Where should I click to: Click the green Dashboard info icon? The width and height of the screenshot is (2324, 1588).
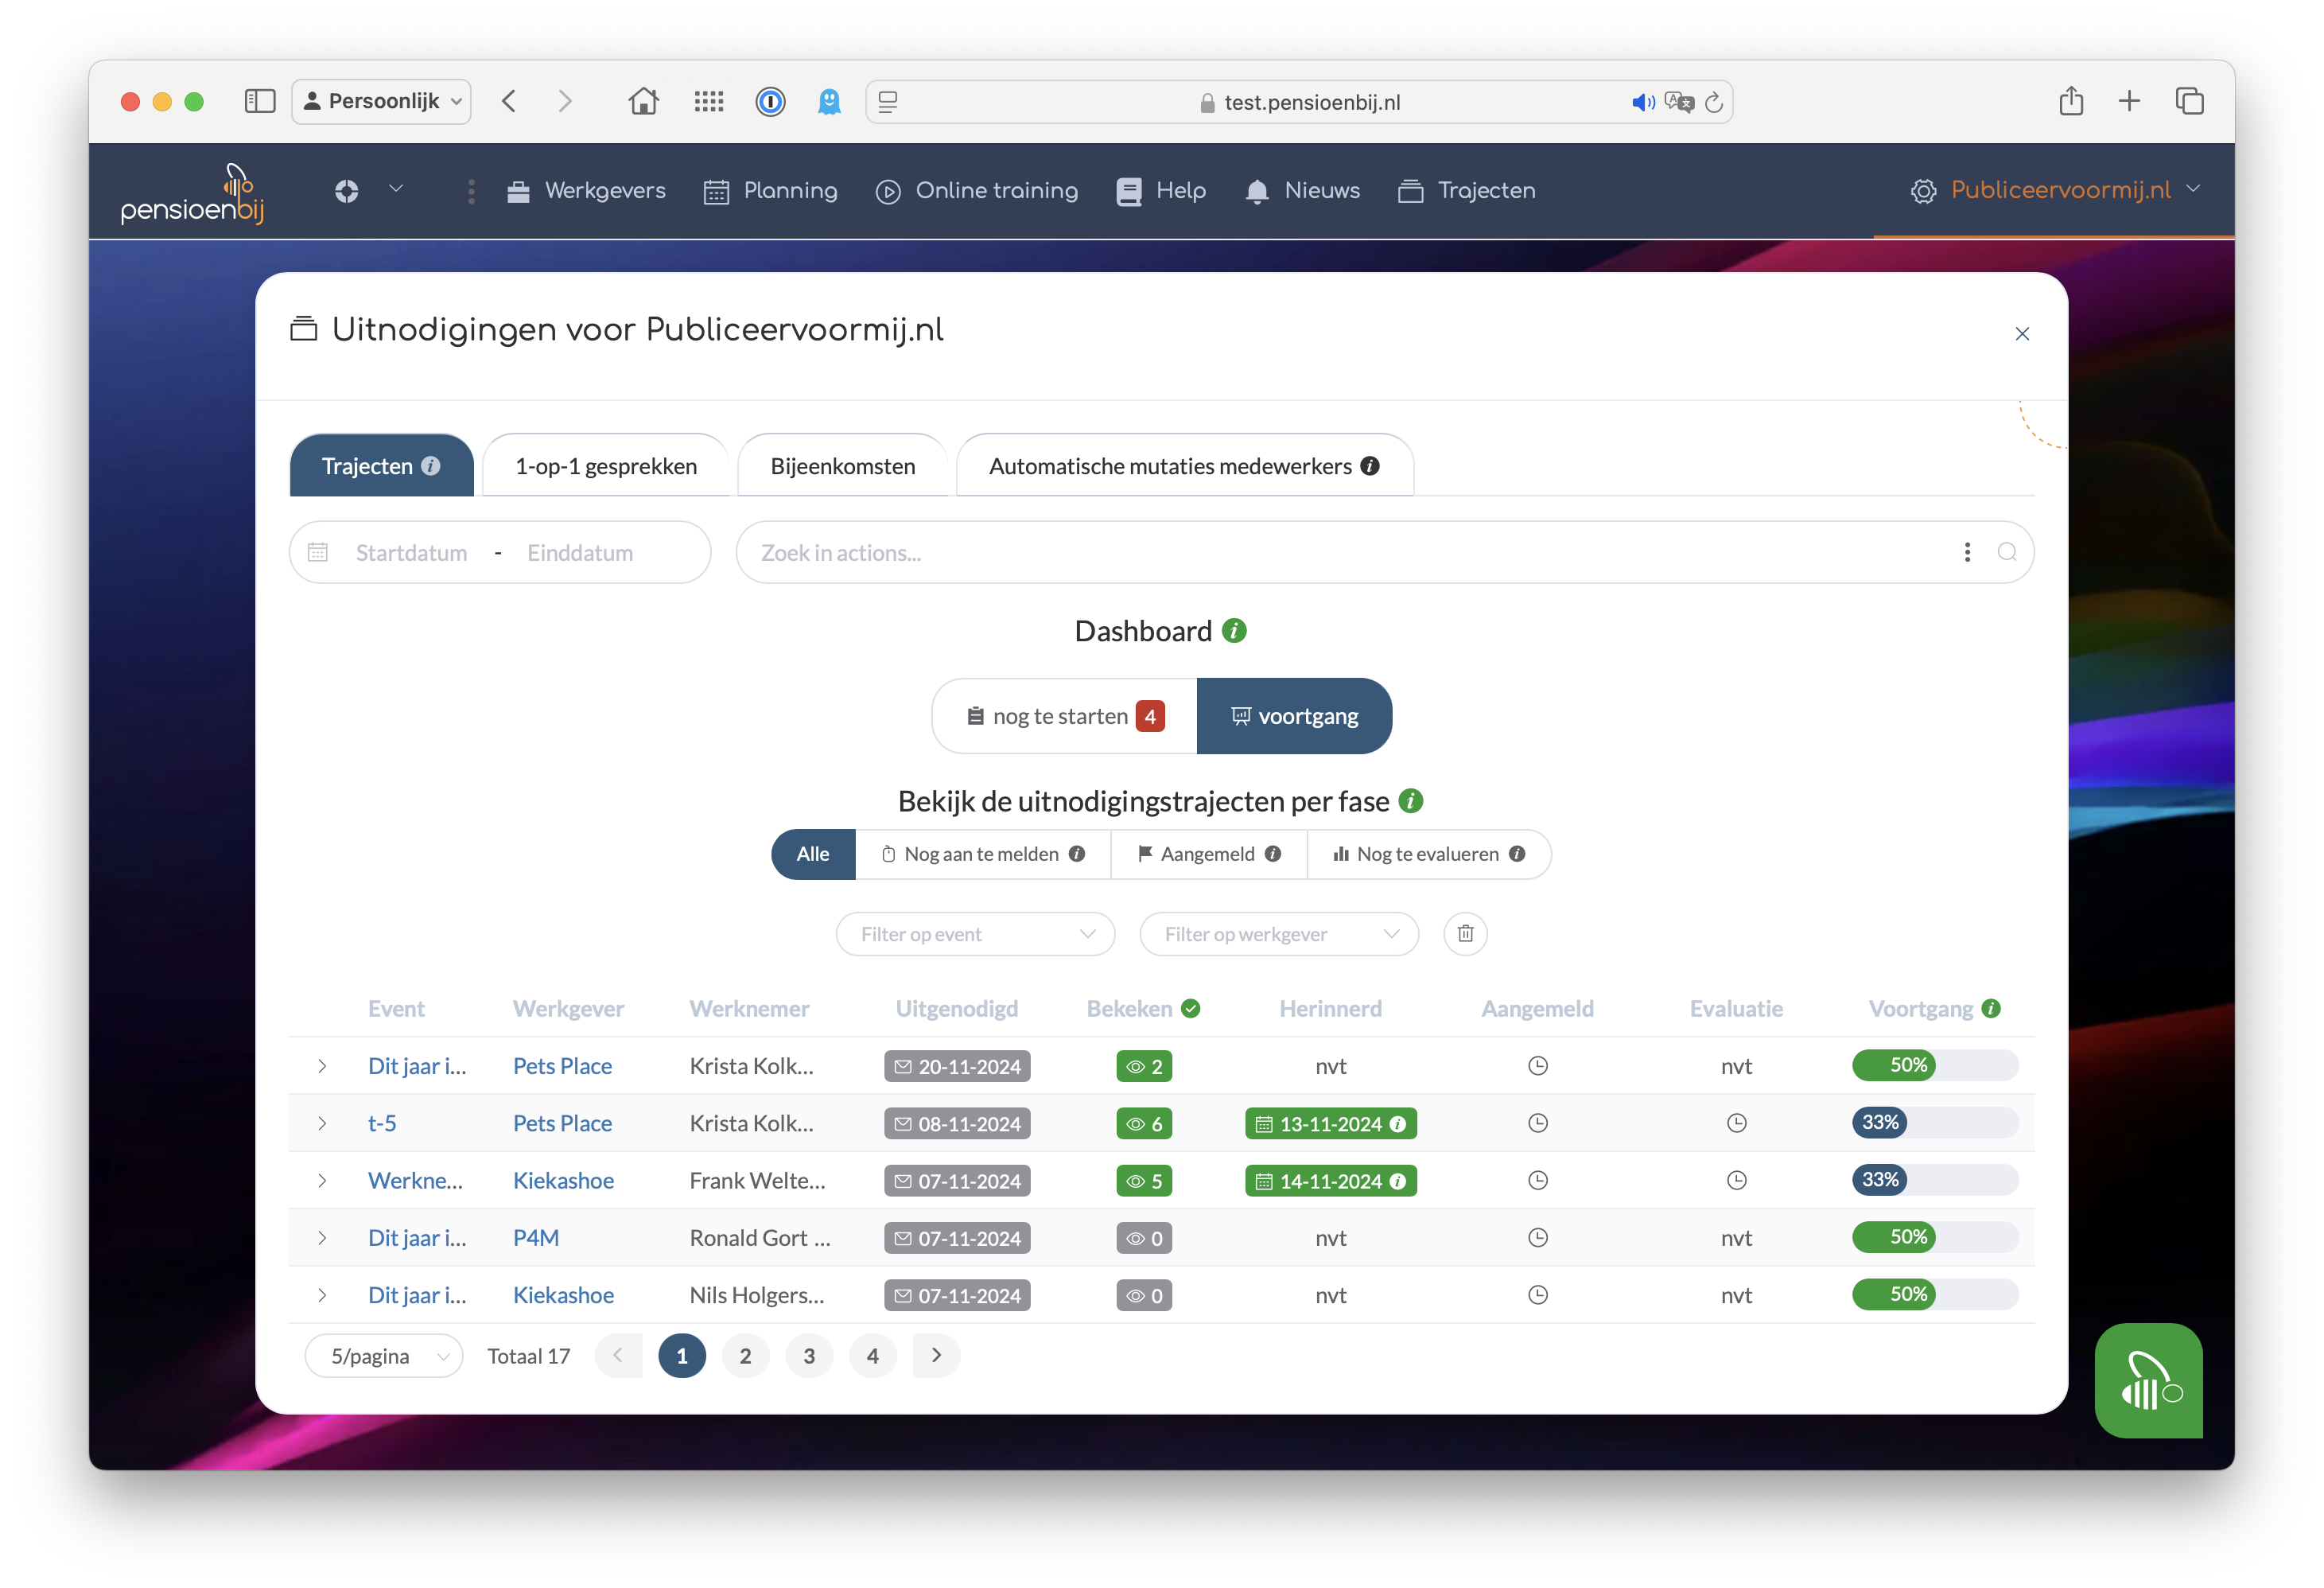pos(1235,631)
